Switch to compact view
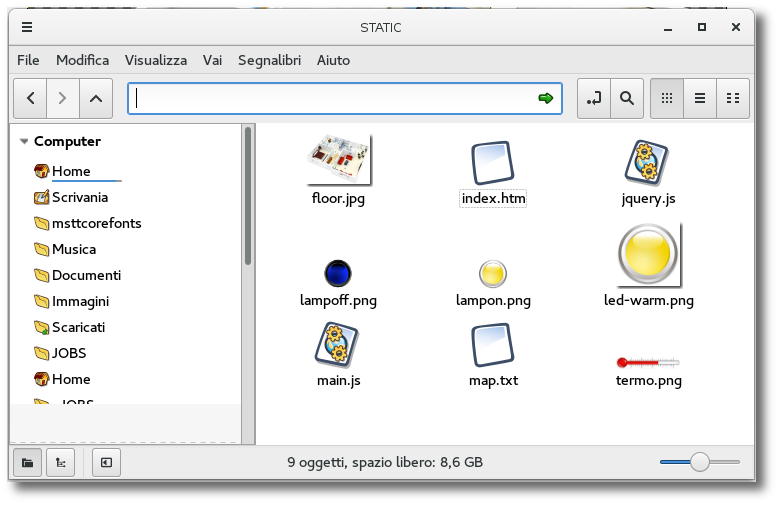Screen dimensions: 779x505 click(733, 98)
